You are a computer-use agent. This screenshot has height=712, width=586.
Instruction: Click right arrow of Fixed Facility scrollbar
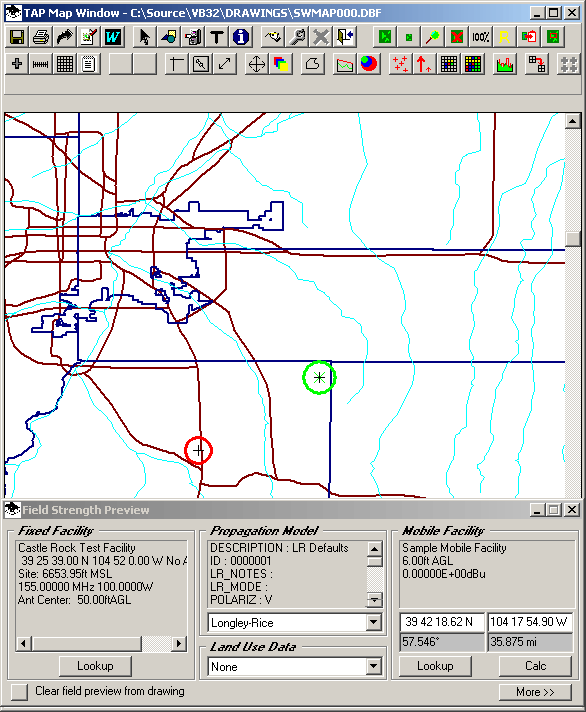point(179,643)
